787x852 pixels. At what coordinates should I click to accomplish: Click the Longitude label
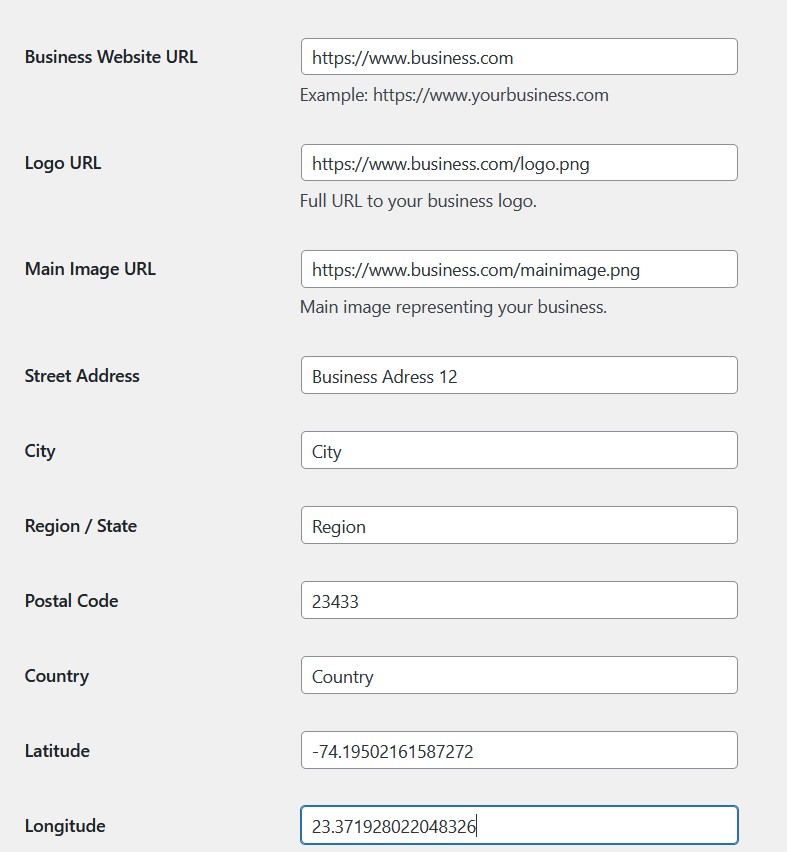tap(64, 826)
